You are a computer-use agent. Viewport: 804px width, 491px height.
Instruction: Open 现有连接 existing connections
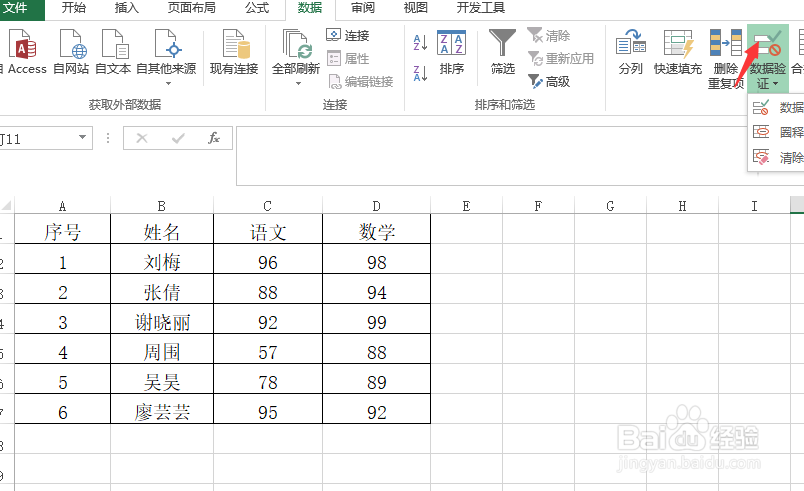234,51
